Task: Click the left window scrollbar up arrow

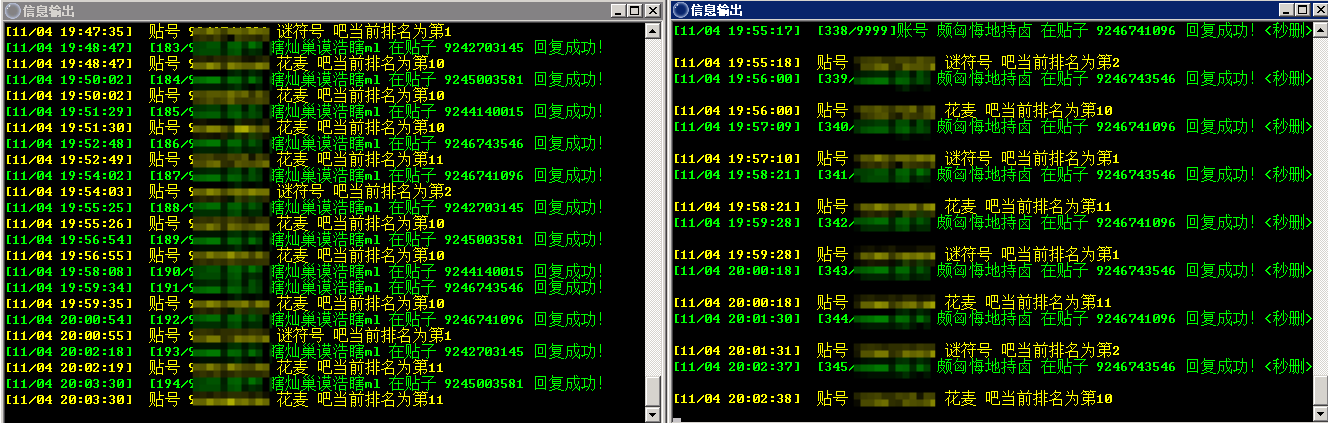Action: pos(653,29)
